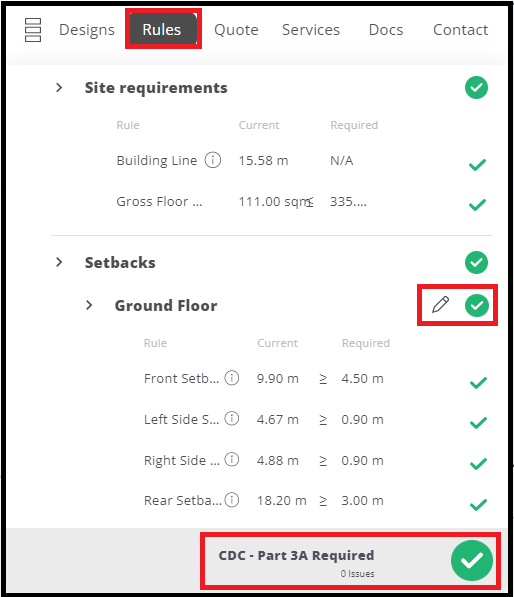Click the info icon beside Left Side Setback
The width and height of the screenshot is (514, 597).
[231, 418]
